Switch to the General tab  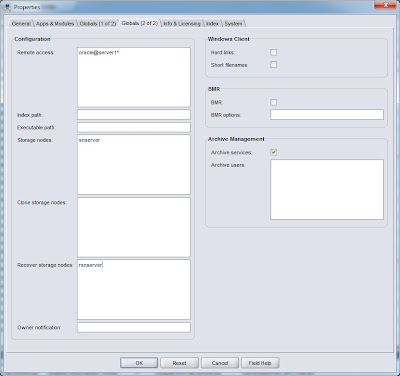[21, 24]
